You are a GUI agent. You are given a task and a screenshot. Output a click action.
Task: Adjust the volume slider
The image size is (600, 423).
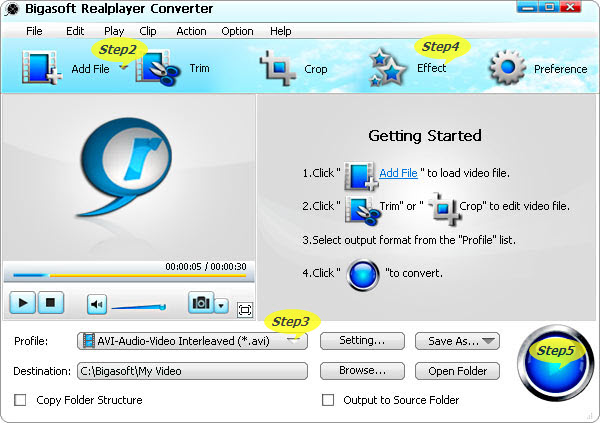pyautogui.click(x=139, y=307)
